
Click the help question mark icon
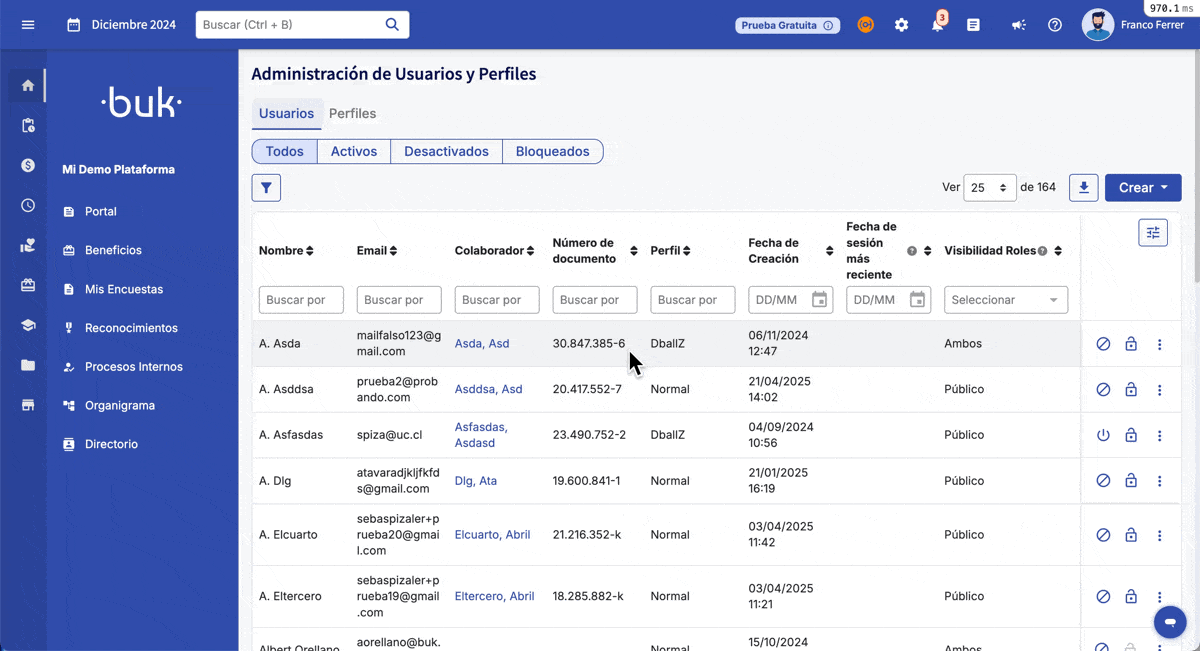click(x=1054, y=25)
